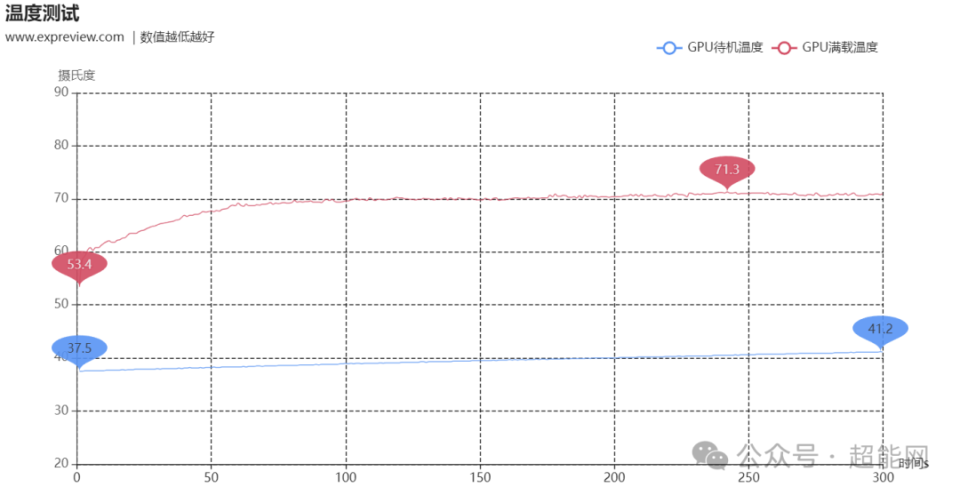Click the 摄氏度 y-axis label

click(x=77, y=75)
